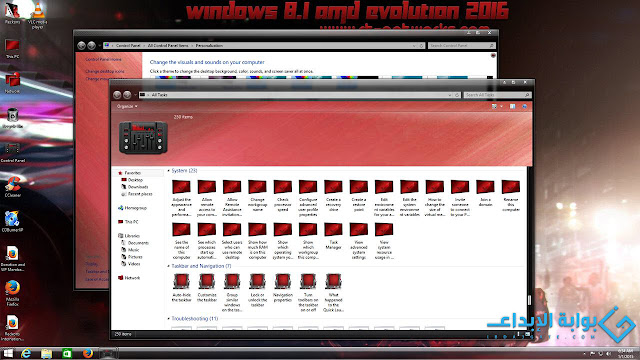Screen dimensions: 640x360
Task: Open 'Show how much RAM is on this computer'
Action: (x=257, y=241)
